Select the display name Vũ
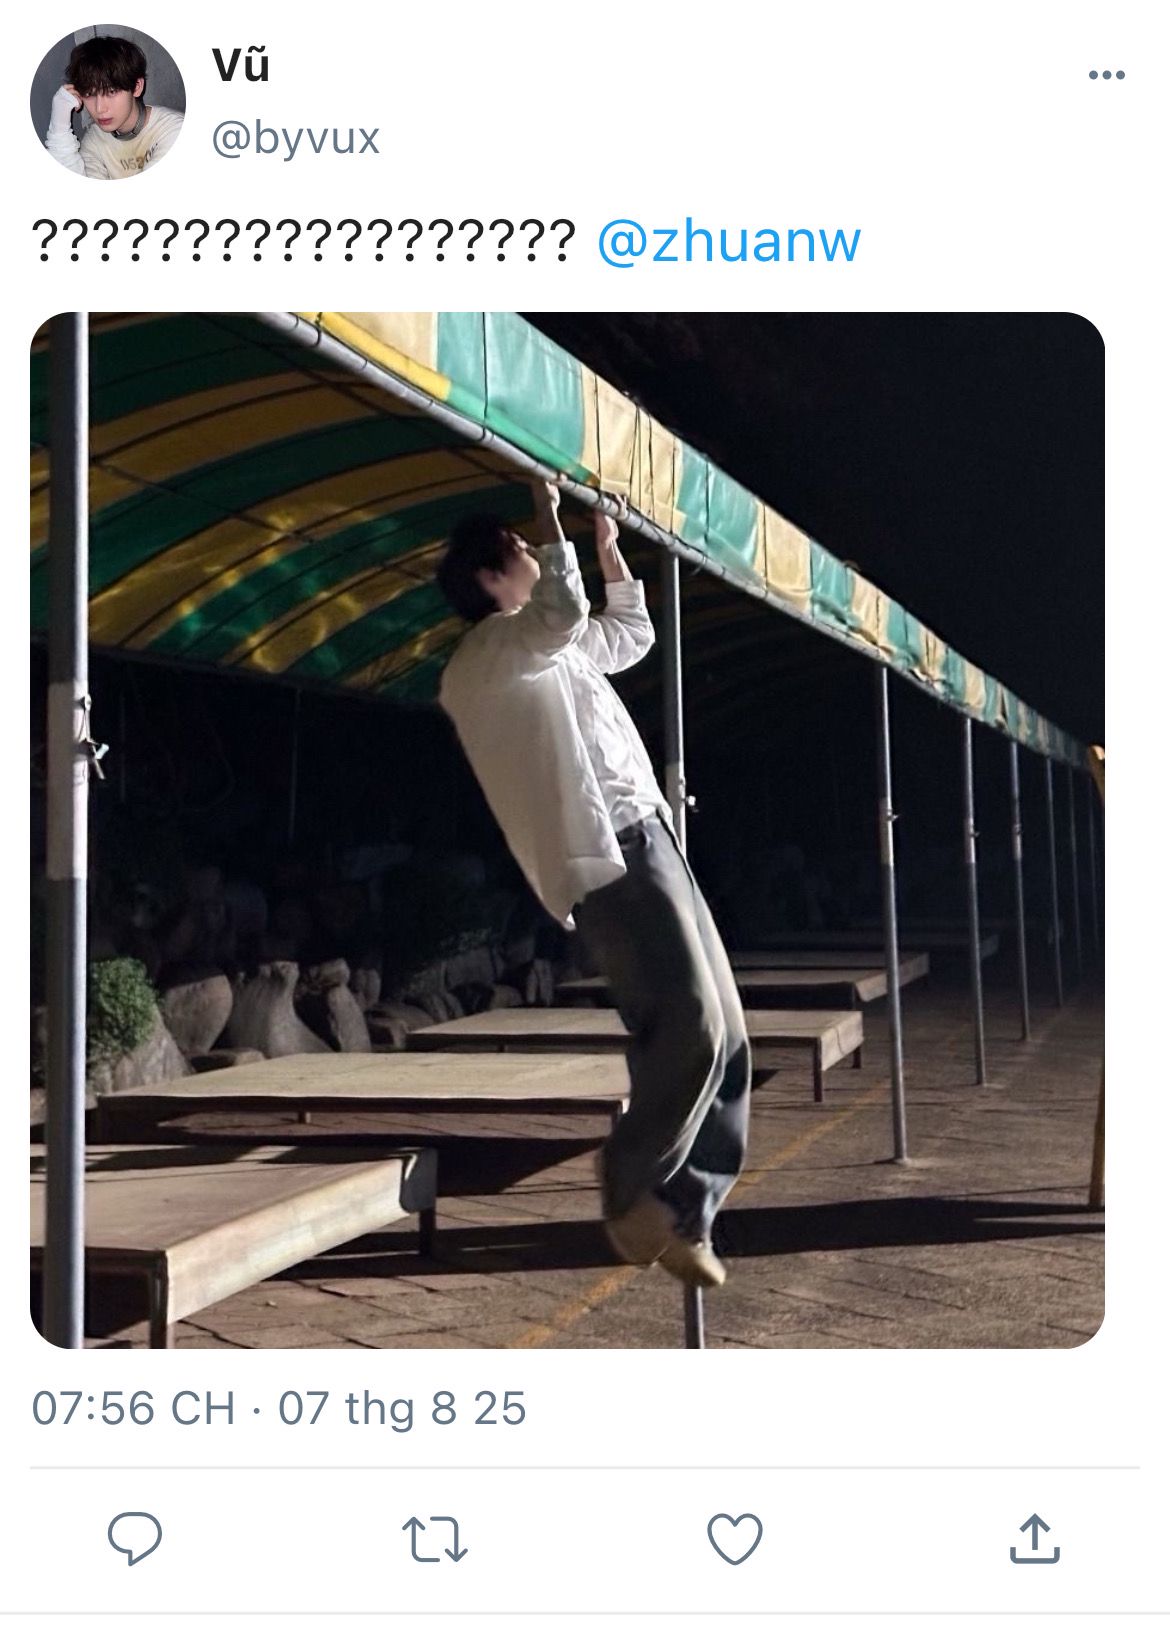1170x1632 pixels. 241,66
